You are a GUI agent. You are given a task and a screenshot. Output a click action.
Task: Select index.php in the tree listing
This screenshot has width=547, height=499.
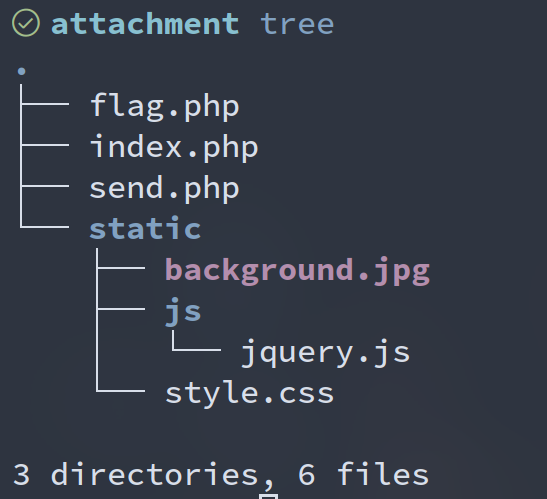click(x=174, y=148)
